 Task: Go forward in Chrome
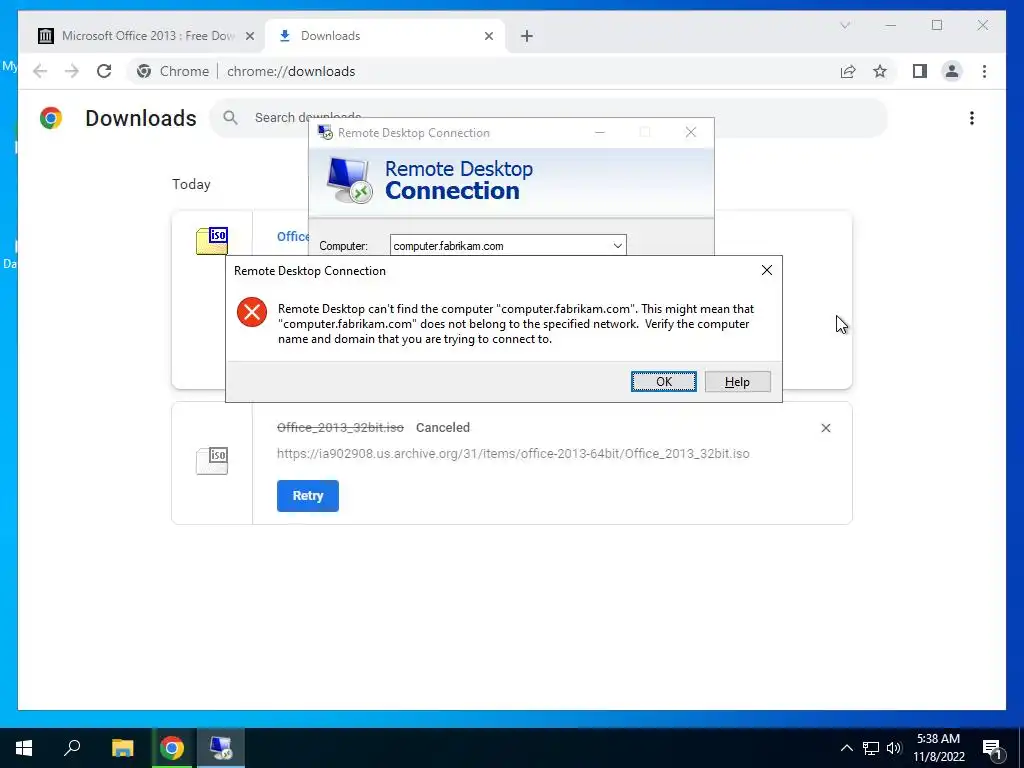72,71
